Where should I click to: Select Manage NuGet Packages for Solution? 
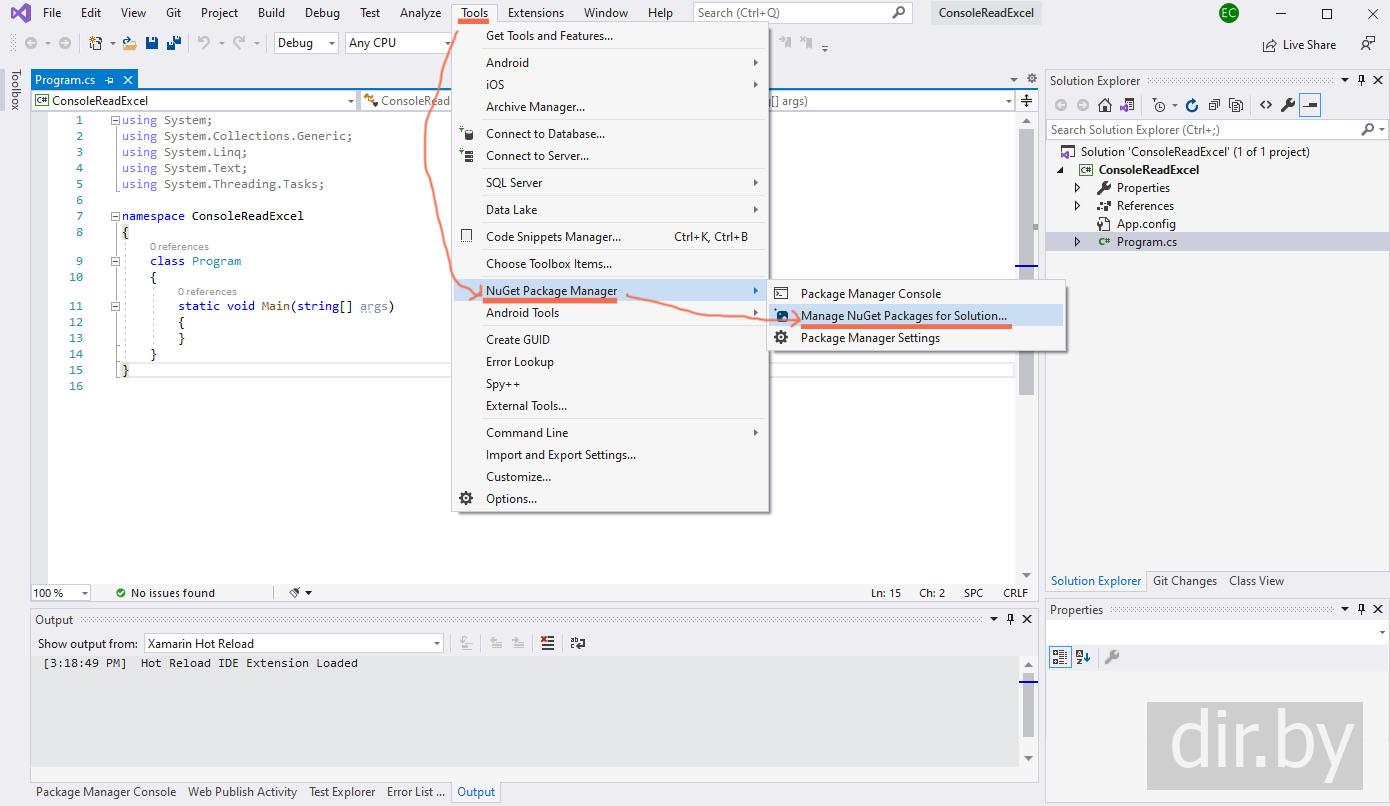pyautogui.click(x=903, y=316)
